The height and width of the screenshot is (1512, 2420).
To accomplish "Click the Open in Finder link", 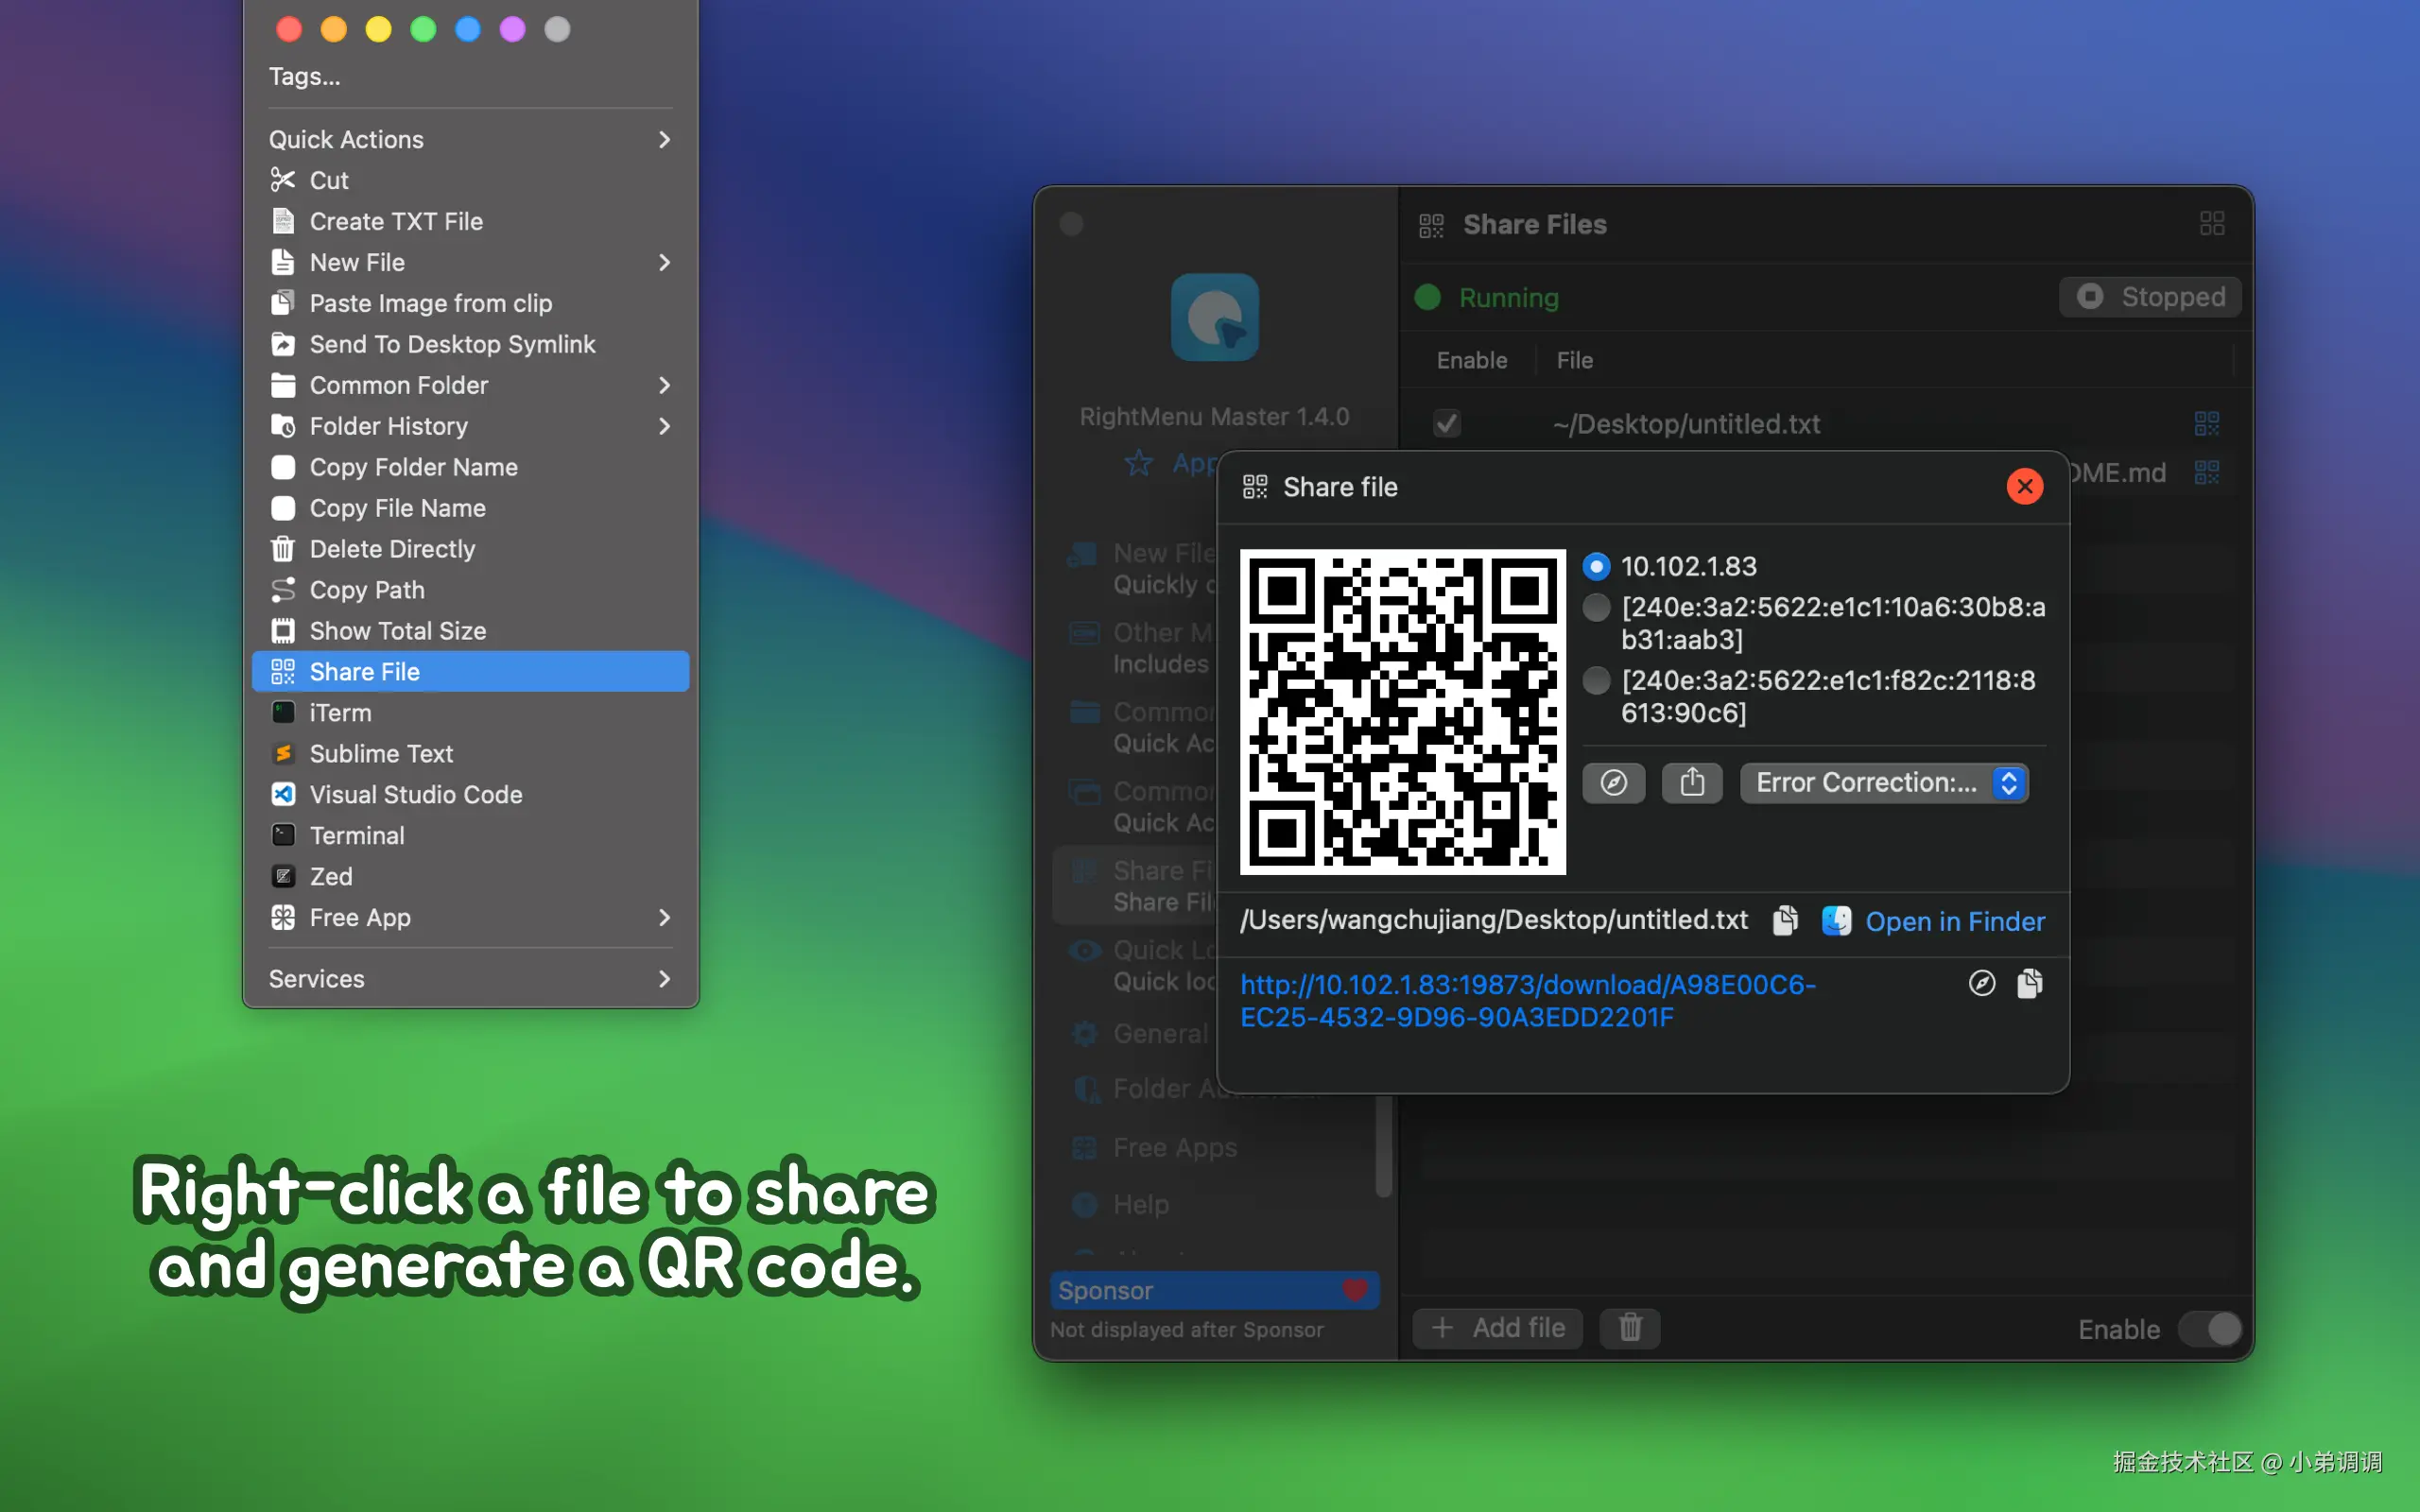I will click(x=1954, y=921).
